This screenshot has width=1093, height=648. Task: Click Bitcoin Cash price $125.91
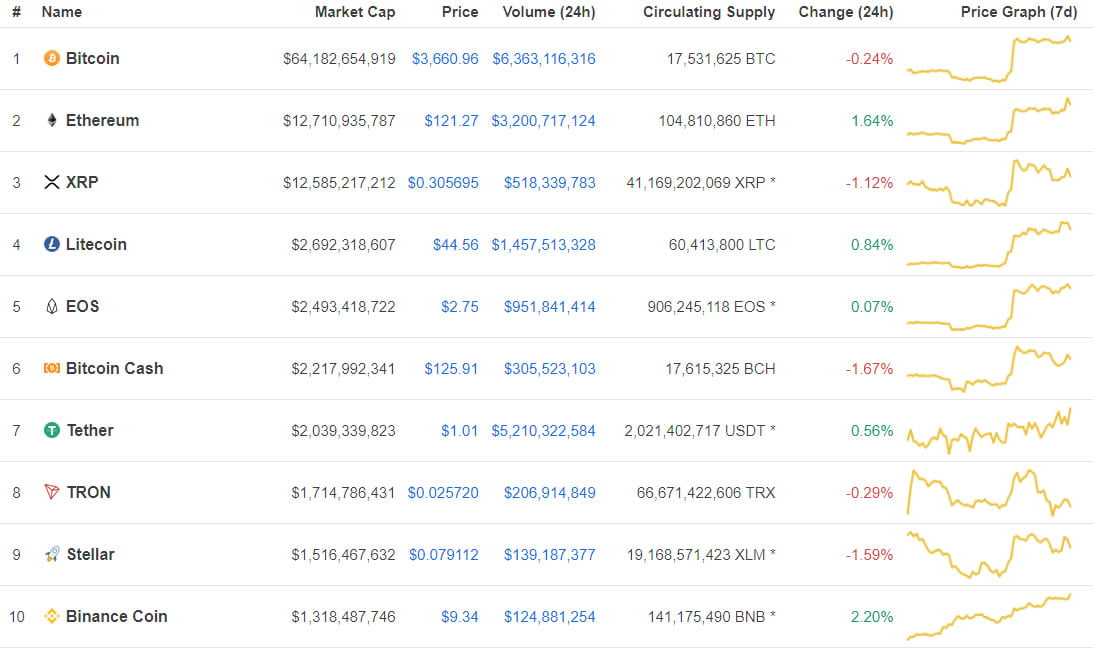452,369
